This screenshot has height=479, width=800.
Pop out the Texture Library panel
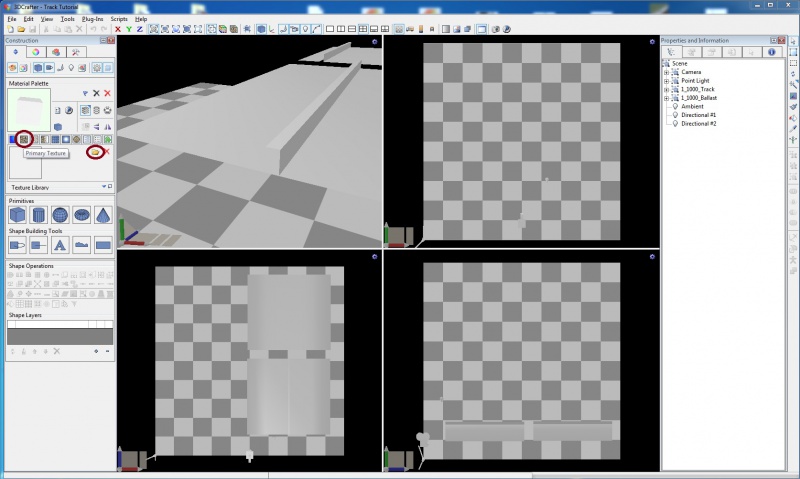(x=110, y=187)
